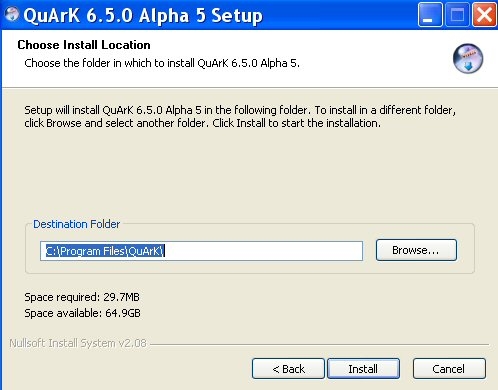Click the Destination Folder path field
The height and width of the screenshot is (390, 498).
click(201, 251)
